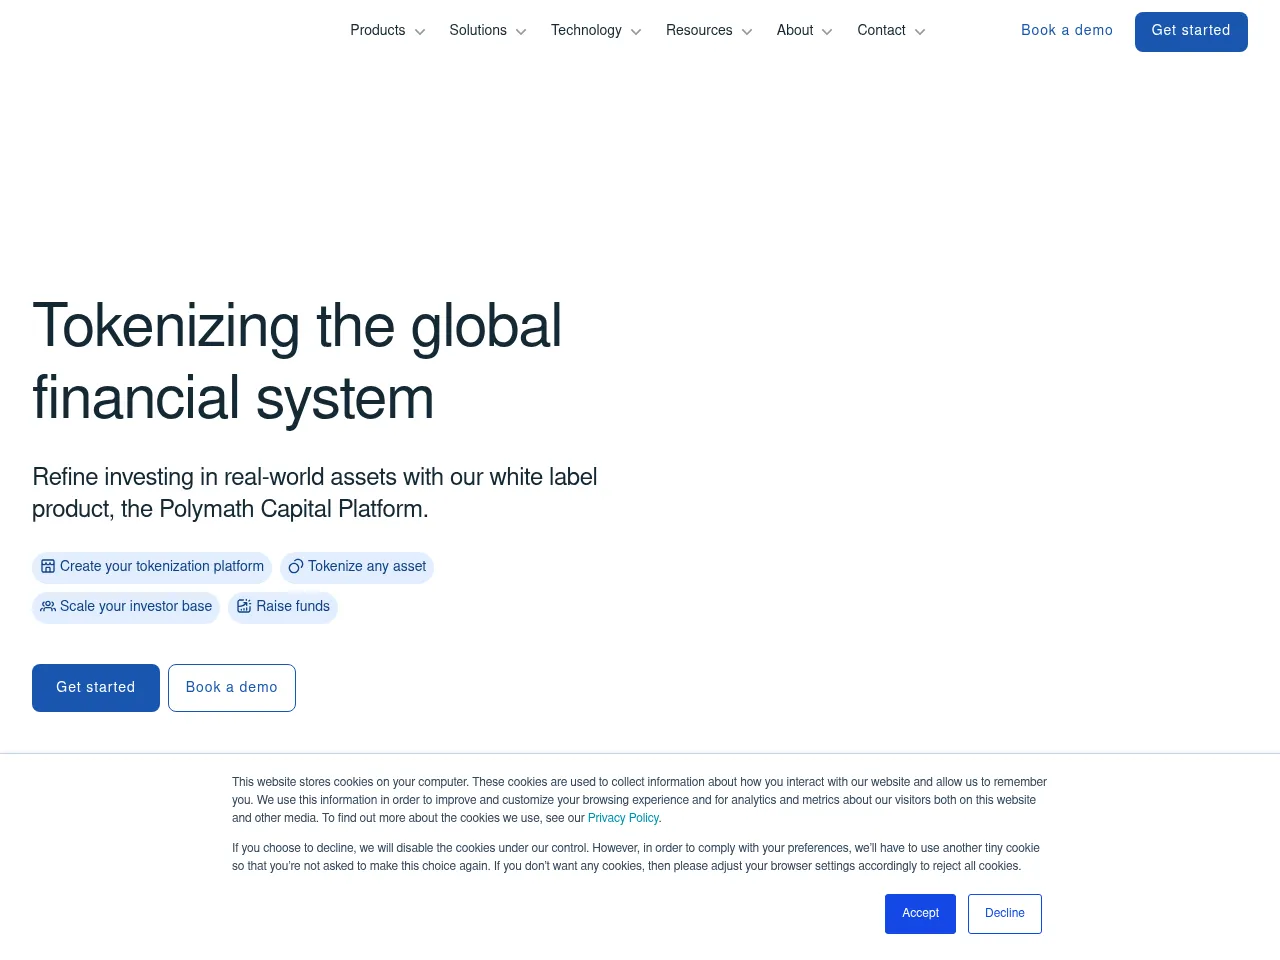This screenshot has height=960, width=1280.
Task: Decline cookies in the banner
Action: click(1004, 914)
